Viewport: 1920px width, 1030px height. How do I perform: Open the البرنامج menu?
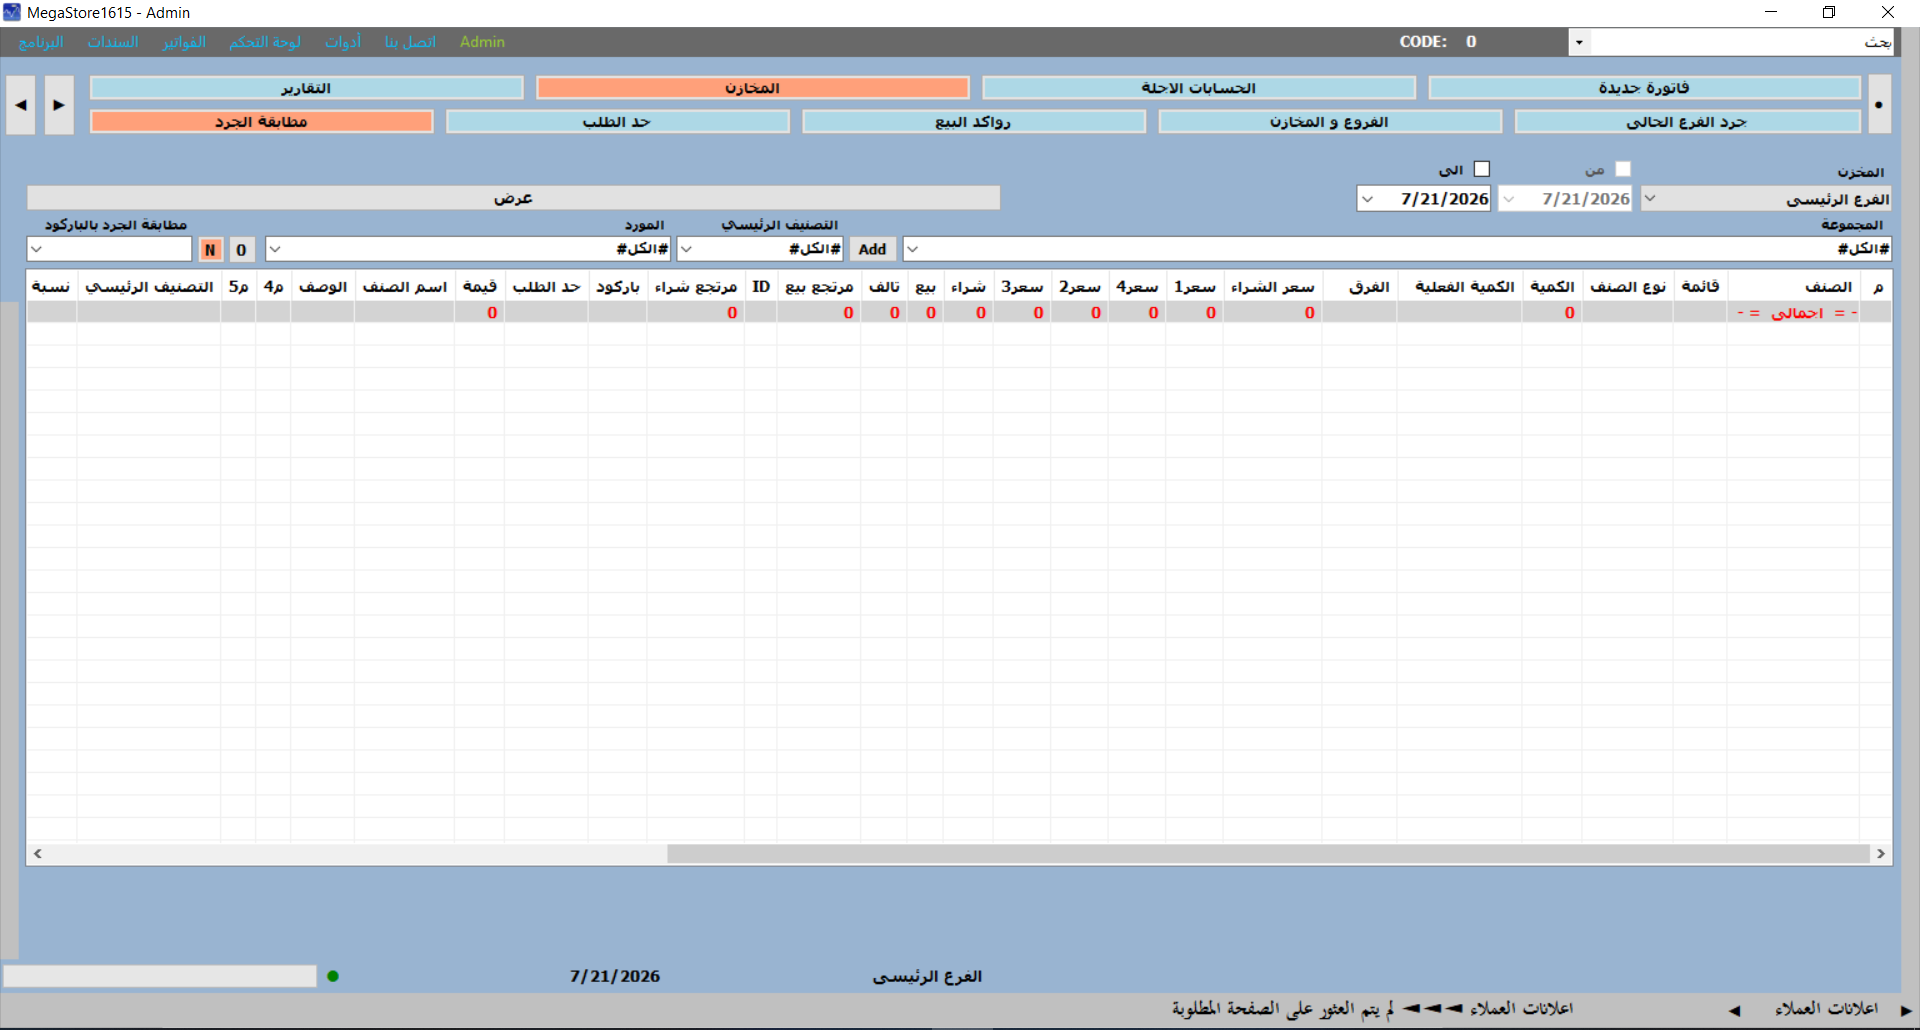(41, 42)
